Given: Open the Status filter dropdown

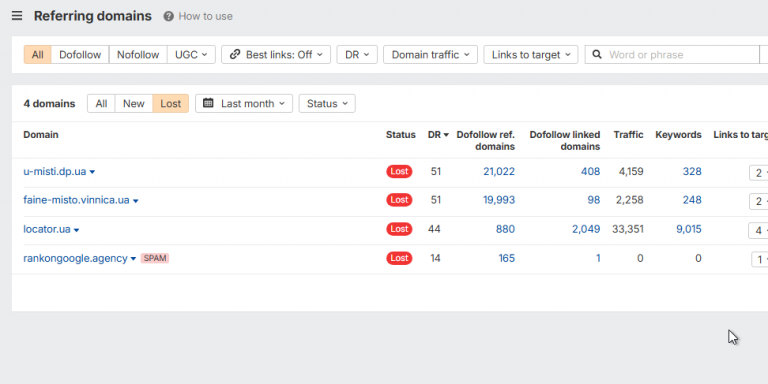Looking at the screenshot, I should tap(327, 103).
